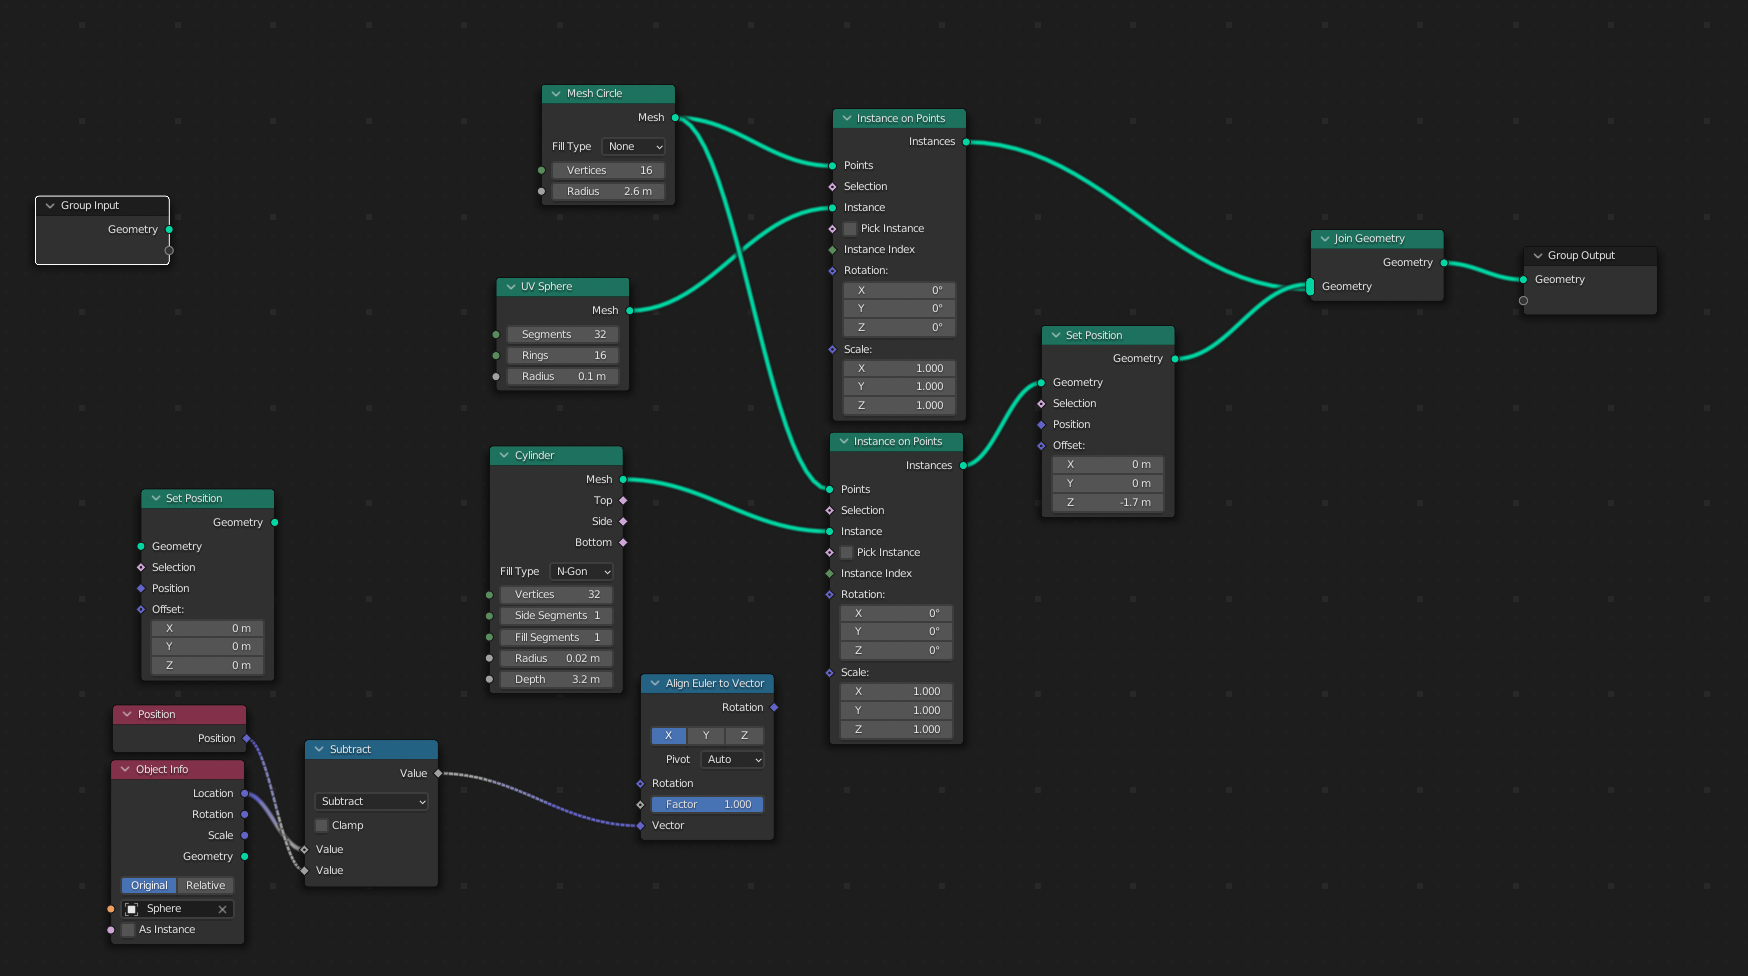The width and height of the screenshot is (1748, 976).
Task: Adjust the Factor 1.000 slider
Action: (x=707, y=805)
